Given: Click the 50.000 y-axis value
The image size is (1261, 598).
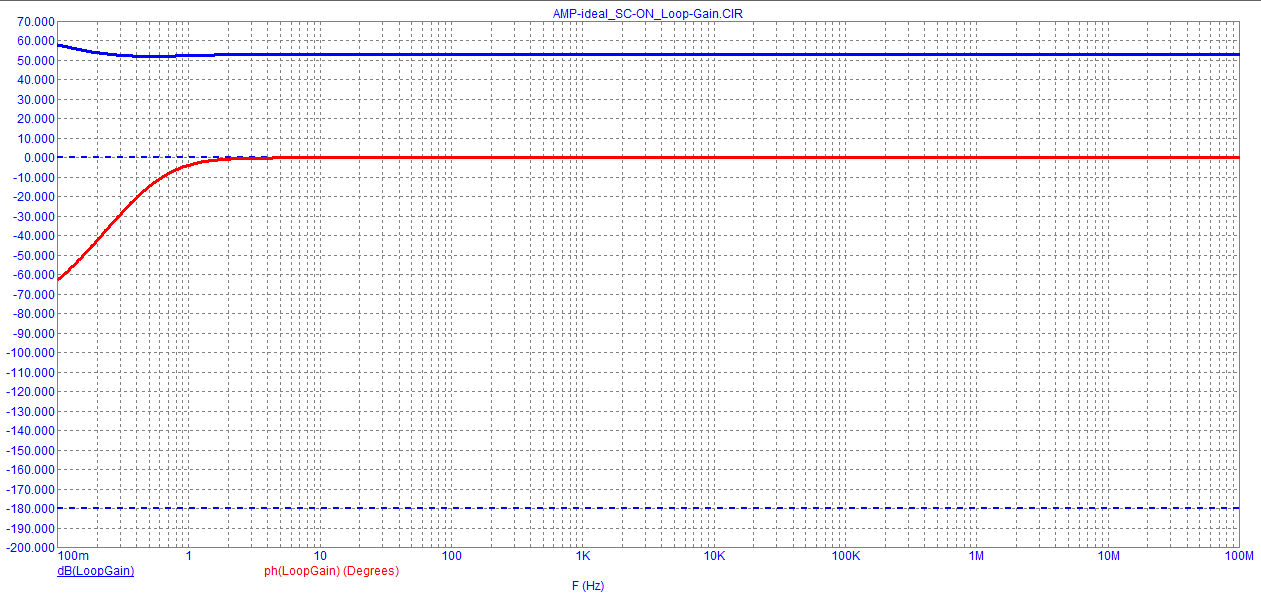Looking at the screenshot, I should [36, 60].
